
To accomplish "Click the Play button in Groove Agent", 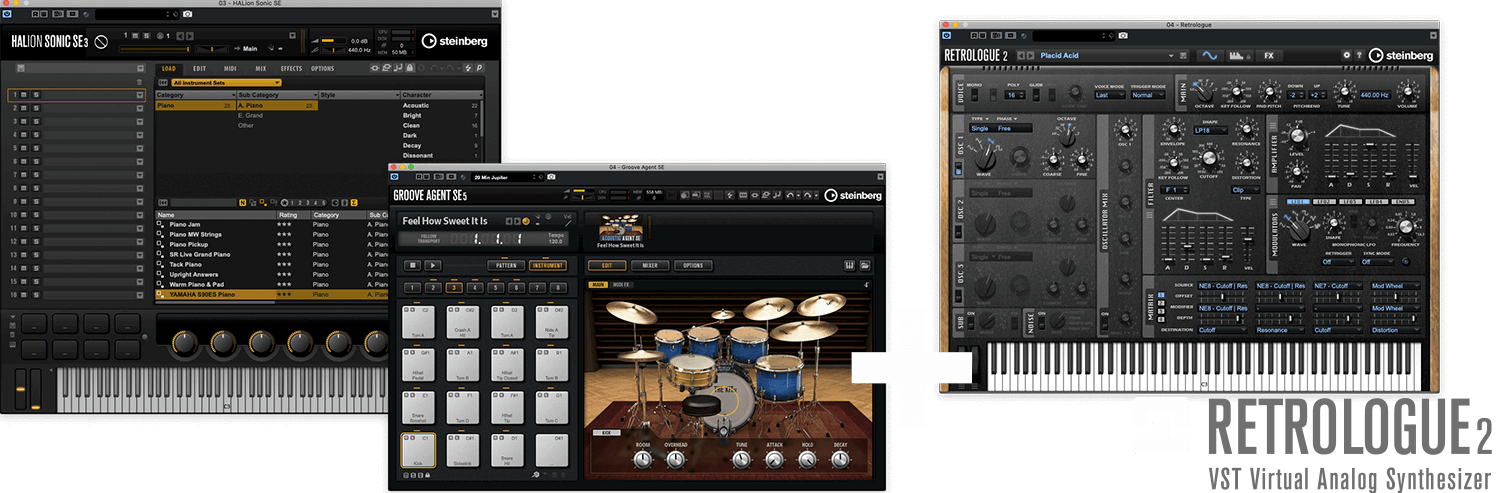I will tap(432, 265).
